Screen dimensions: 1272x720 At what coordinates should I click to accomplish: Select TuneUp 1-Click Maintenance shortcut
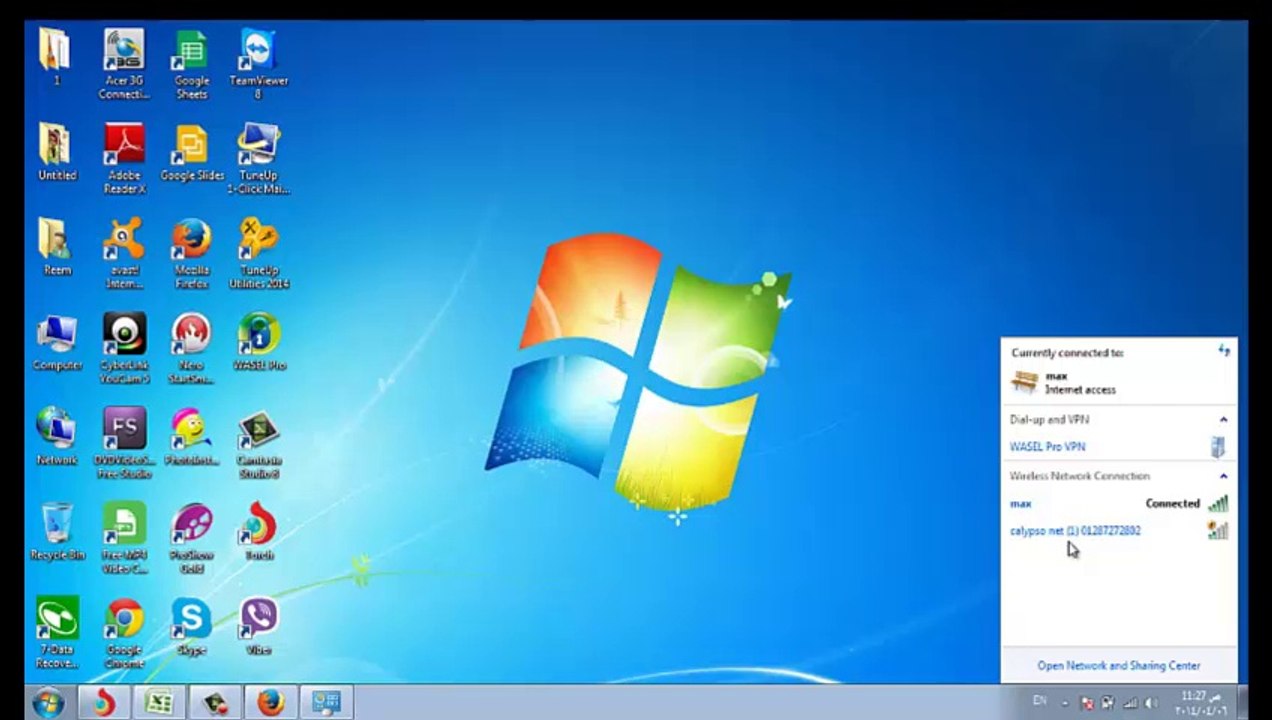(x=258, y=158)
